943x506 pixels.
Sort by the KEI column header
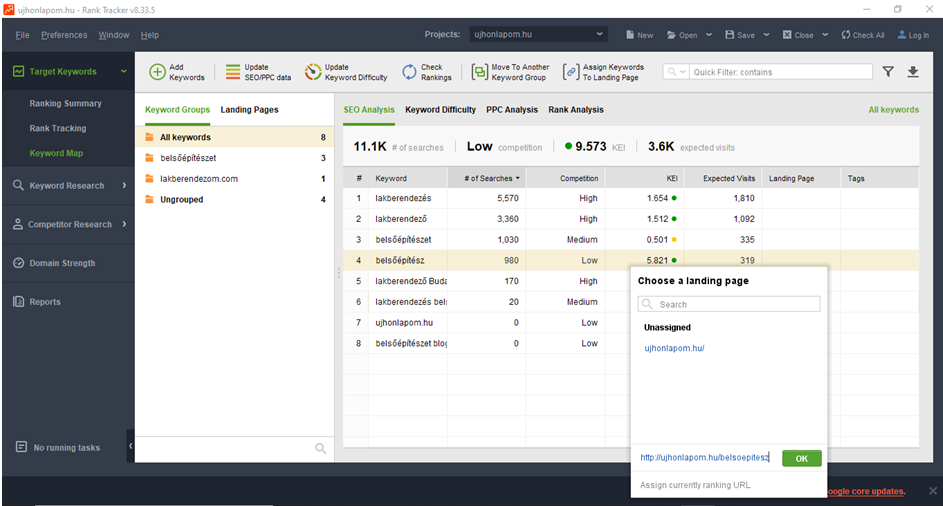645,178
